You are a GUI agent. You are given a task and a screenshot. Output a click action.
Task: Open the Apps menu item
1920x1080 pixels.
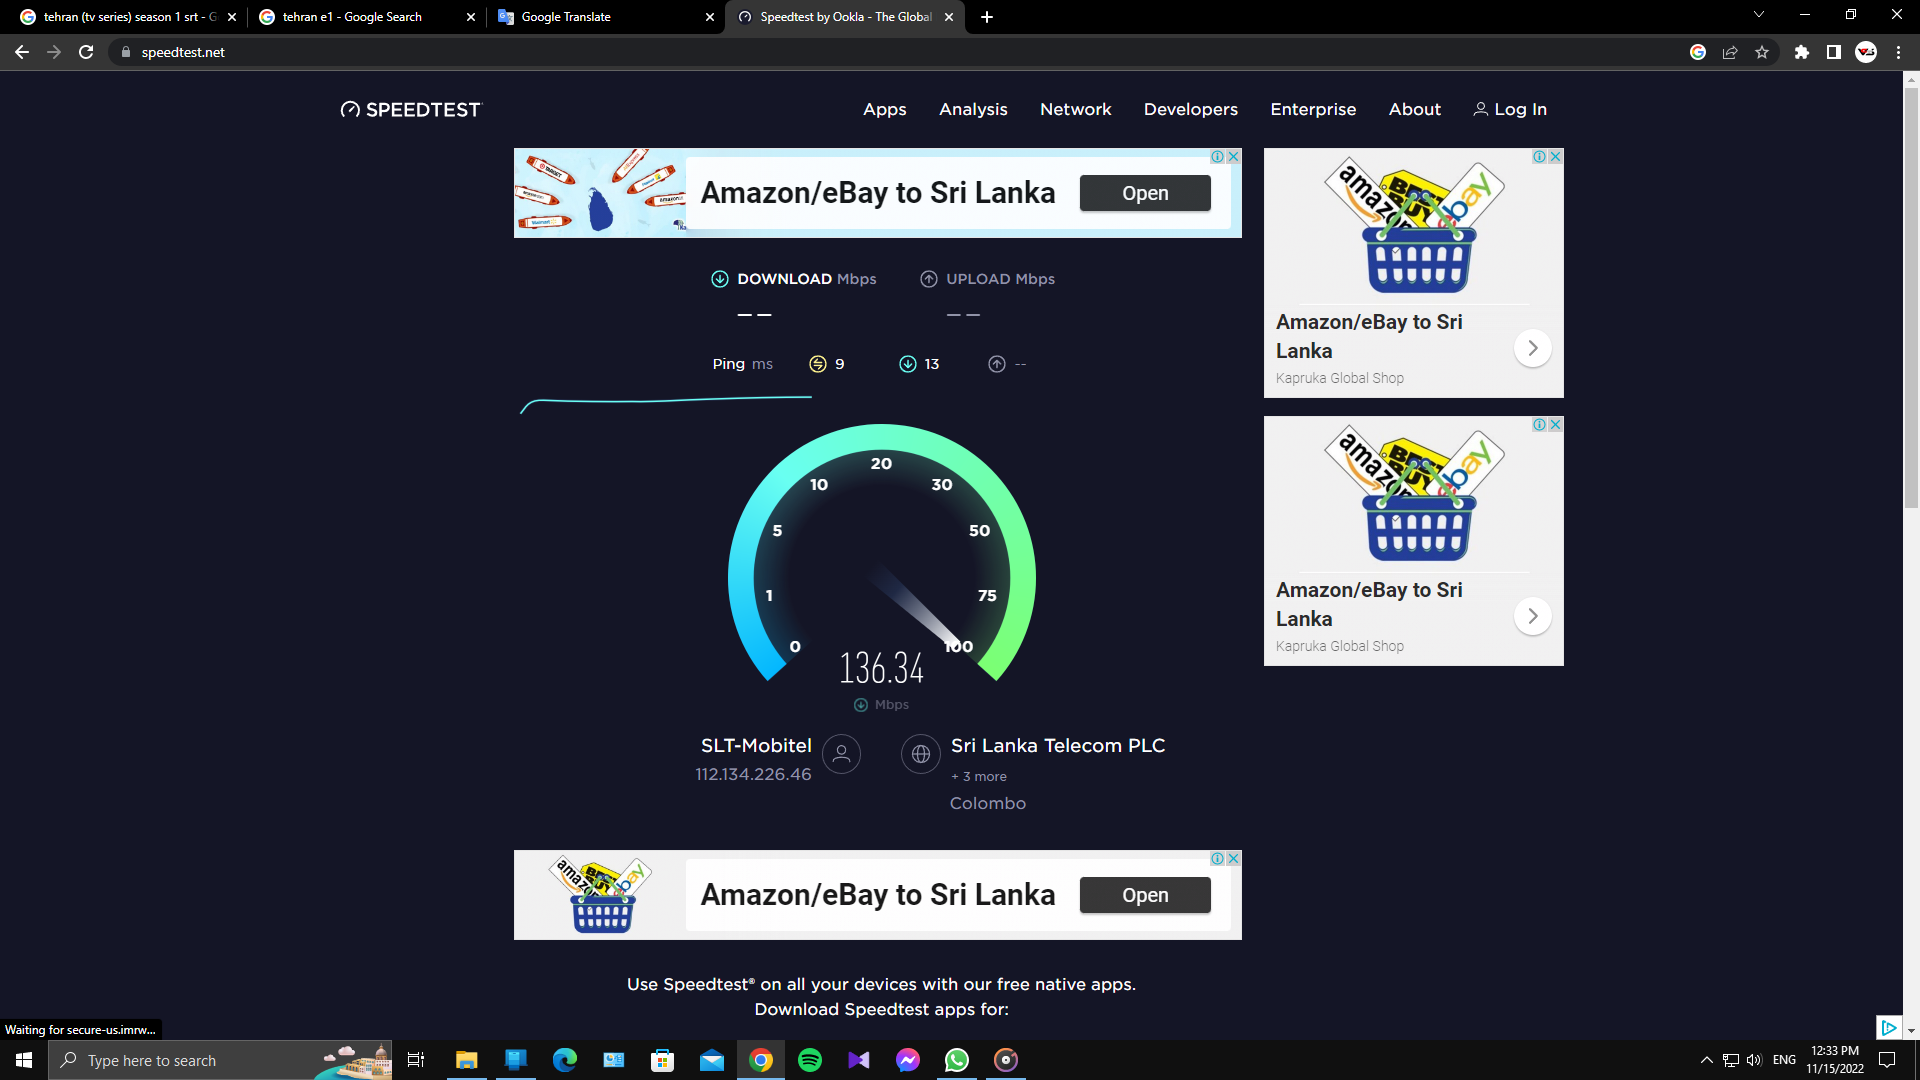pyautogui.click(x=885, y=109)
